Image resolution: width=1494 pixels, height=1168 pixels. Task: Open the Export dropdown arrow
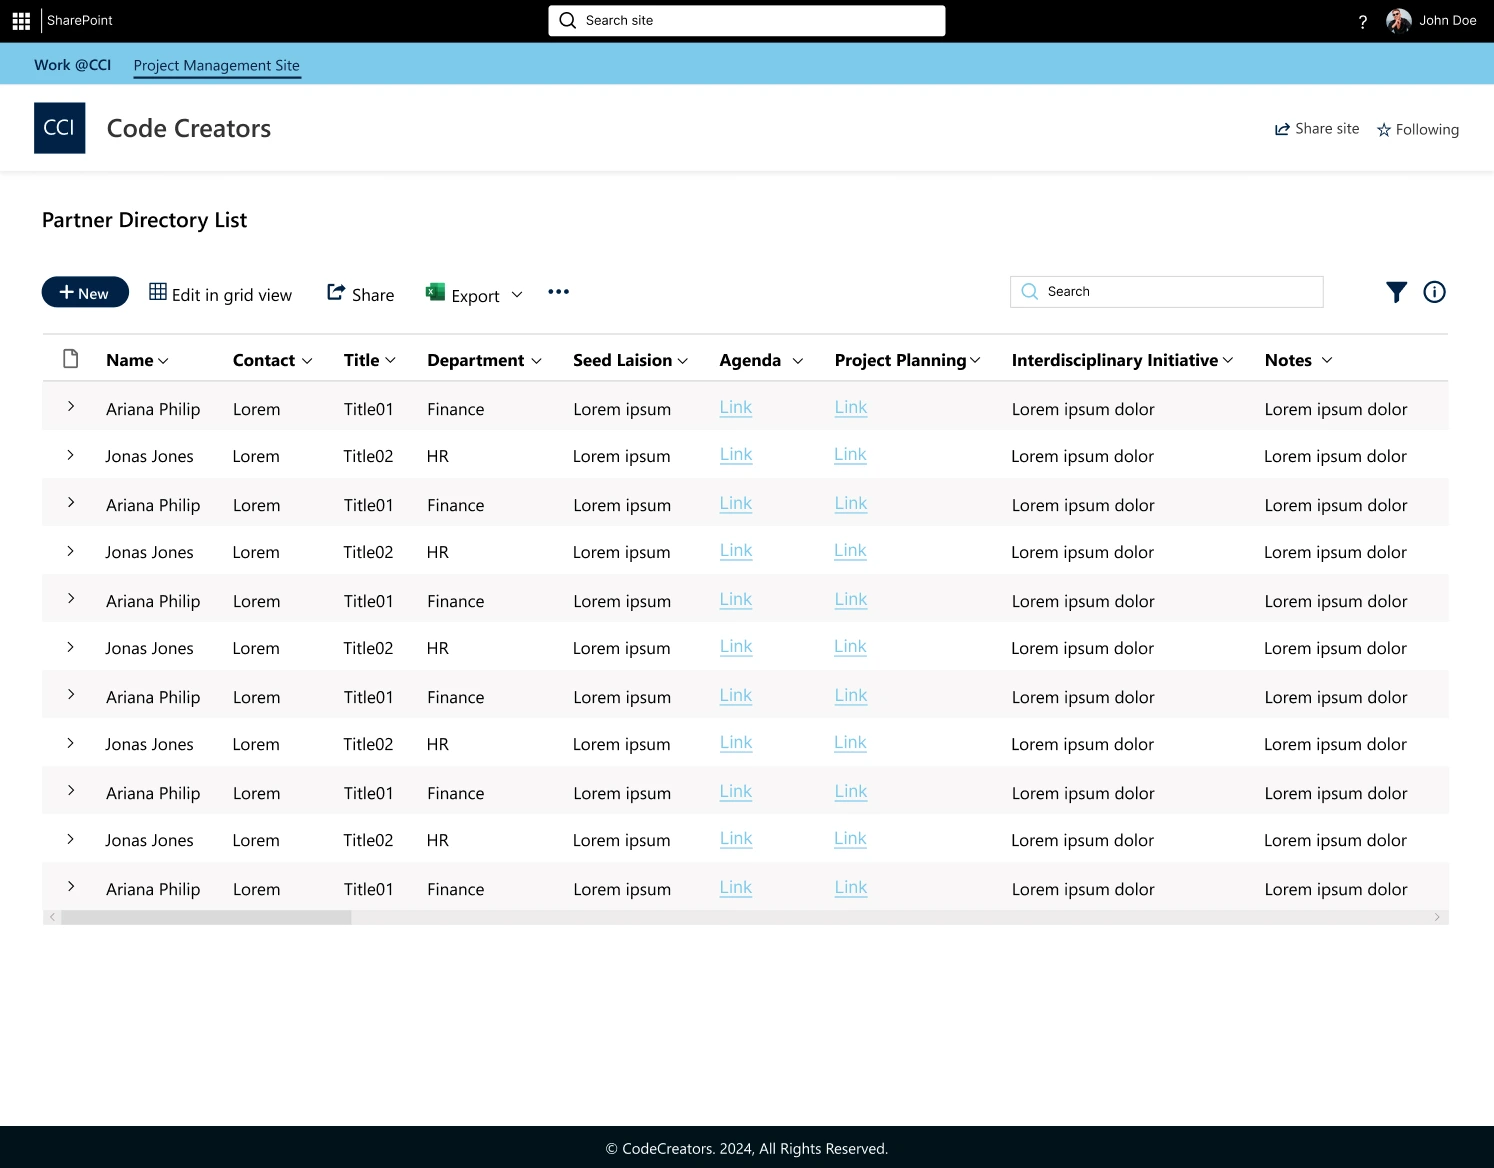pyautogui.click(x=518, y=294)
